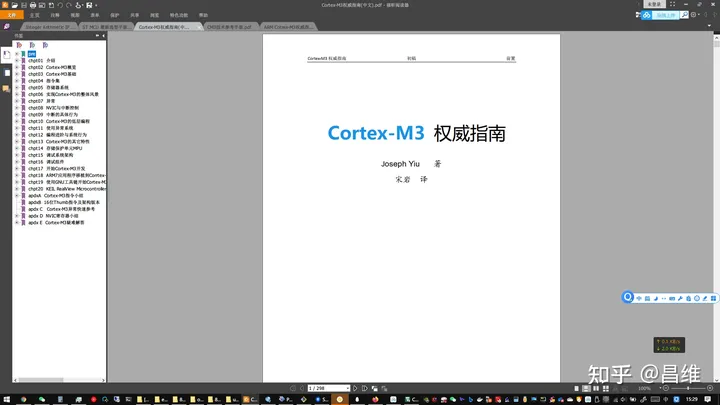This screenshot has width=720, height=405.
Task: Select the highlighted pre bookmark
Action: (32, 54)
